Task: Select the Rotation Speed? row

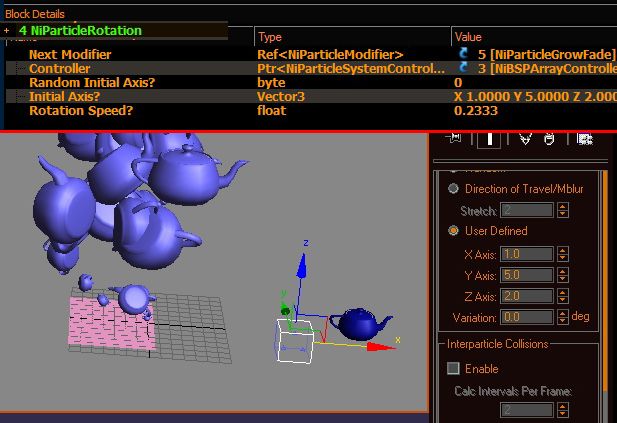Action: pos(311,111)
